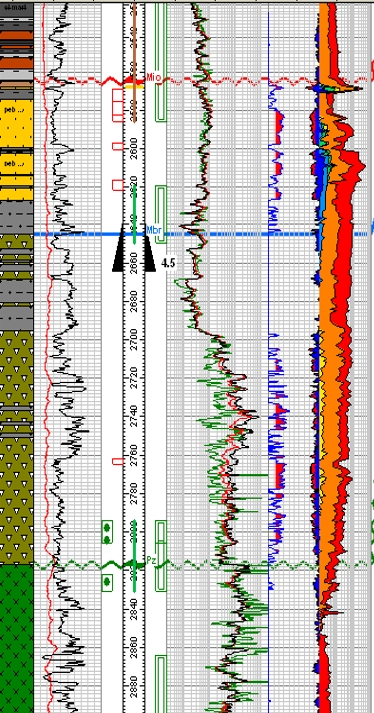Viewport: 374px width, 713px height.
Task: Click the stacked red boxes below Mio
Action: pyautogui.click(x=117, y=105)
